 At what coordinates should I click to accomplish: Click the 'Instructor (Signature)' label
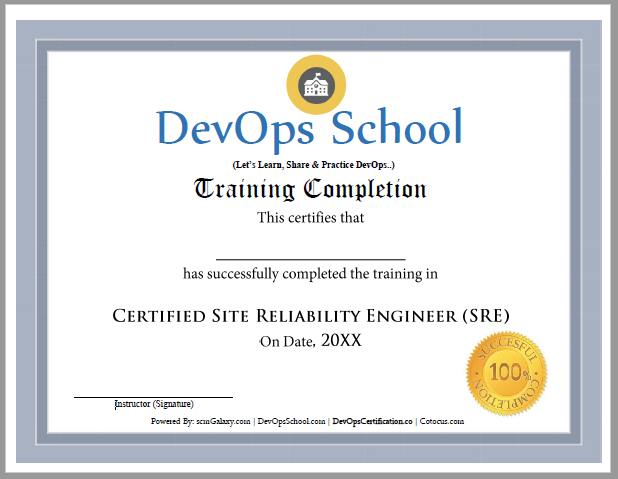pos(154,404)
